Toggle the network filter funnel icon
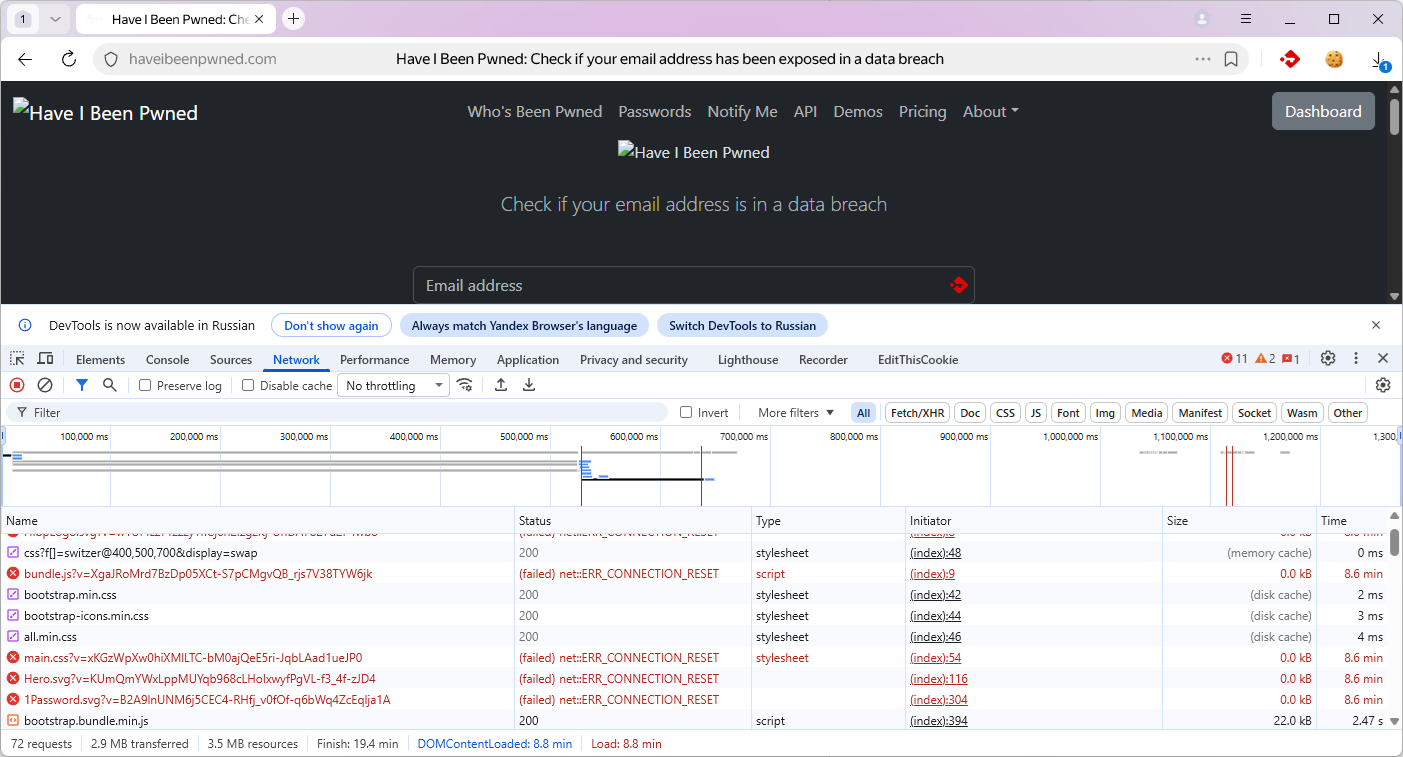 [x=82, y=385]
